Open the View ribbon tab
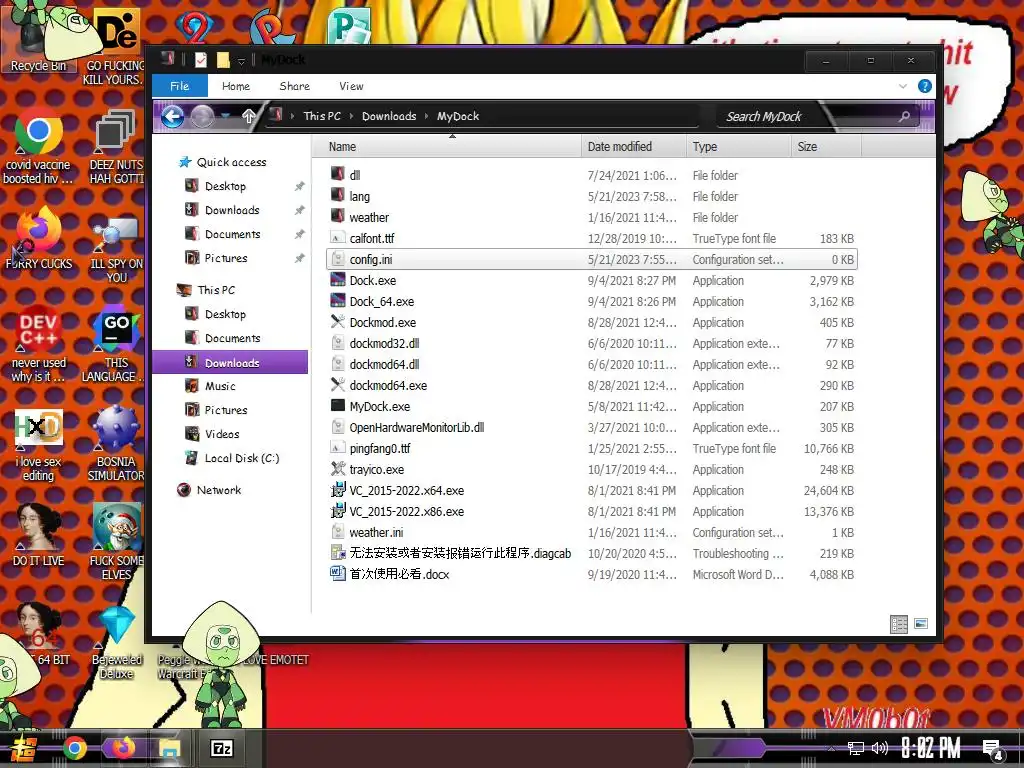 tap(351, 86)
